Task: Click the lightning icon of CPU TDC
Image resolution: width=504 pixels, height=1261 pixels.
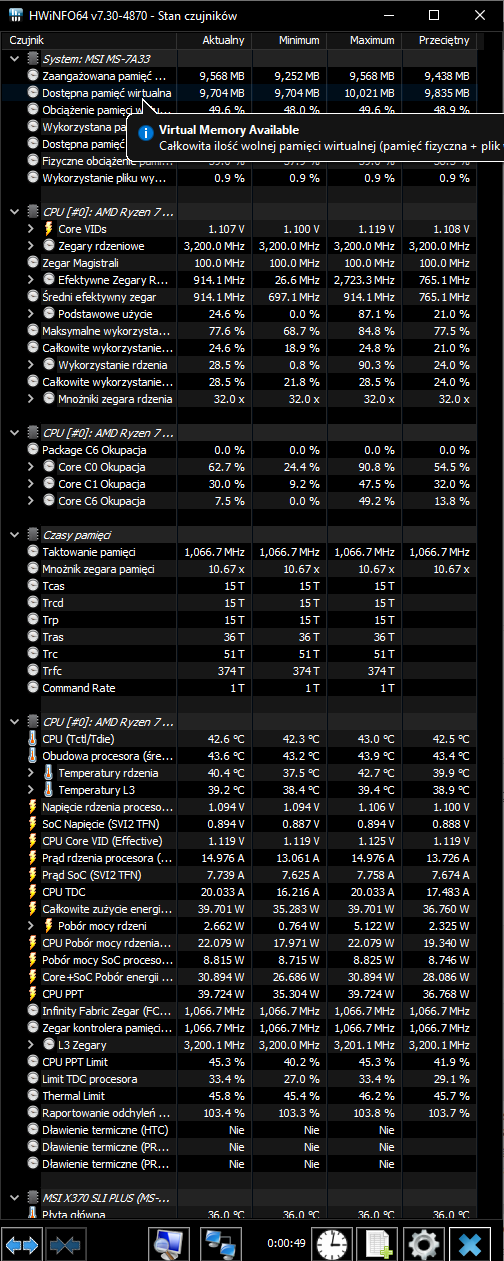Action: pyautogui.click(x=32, y=891)
